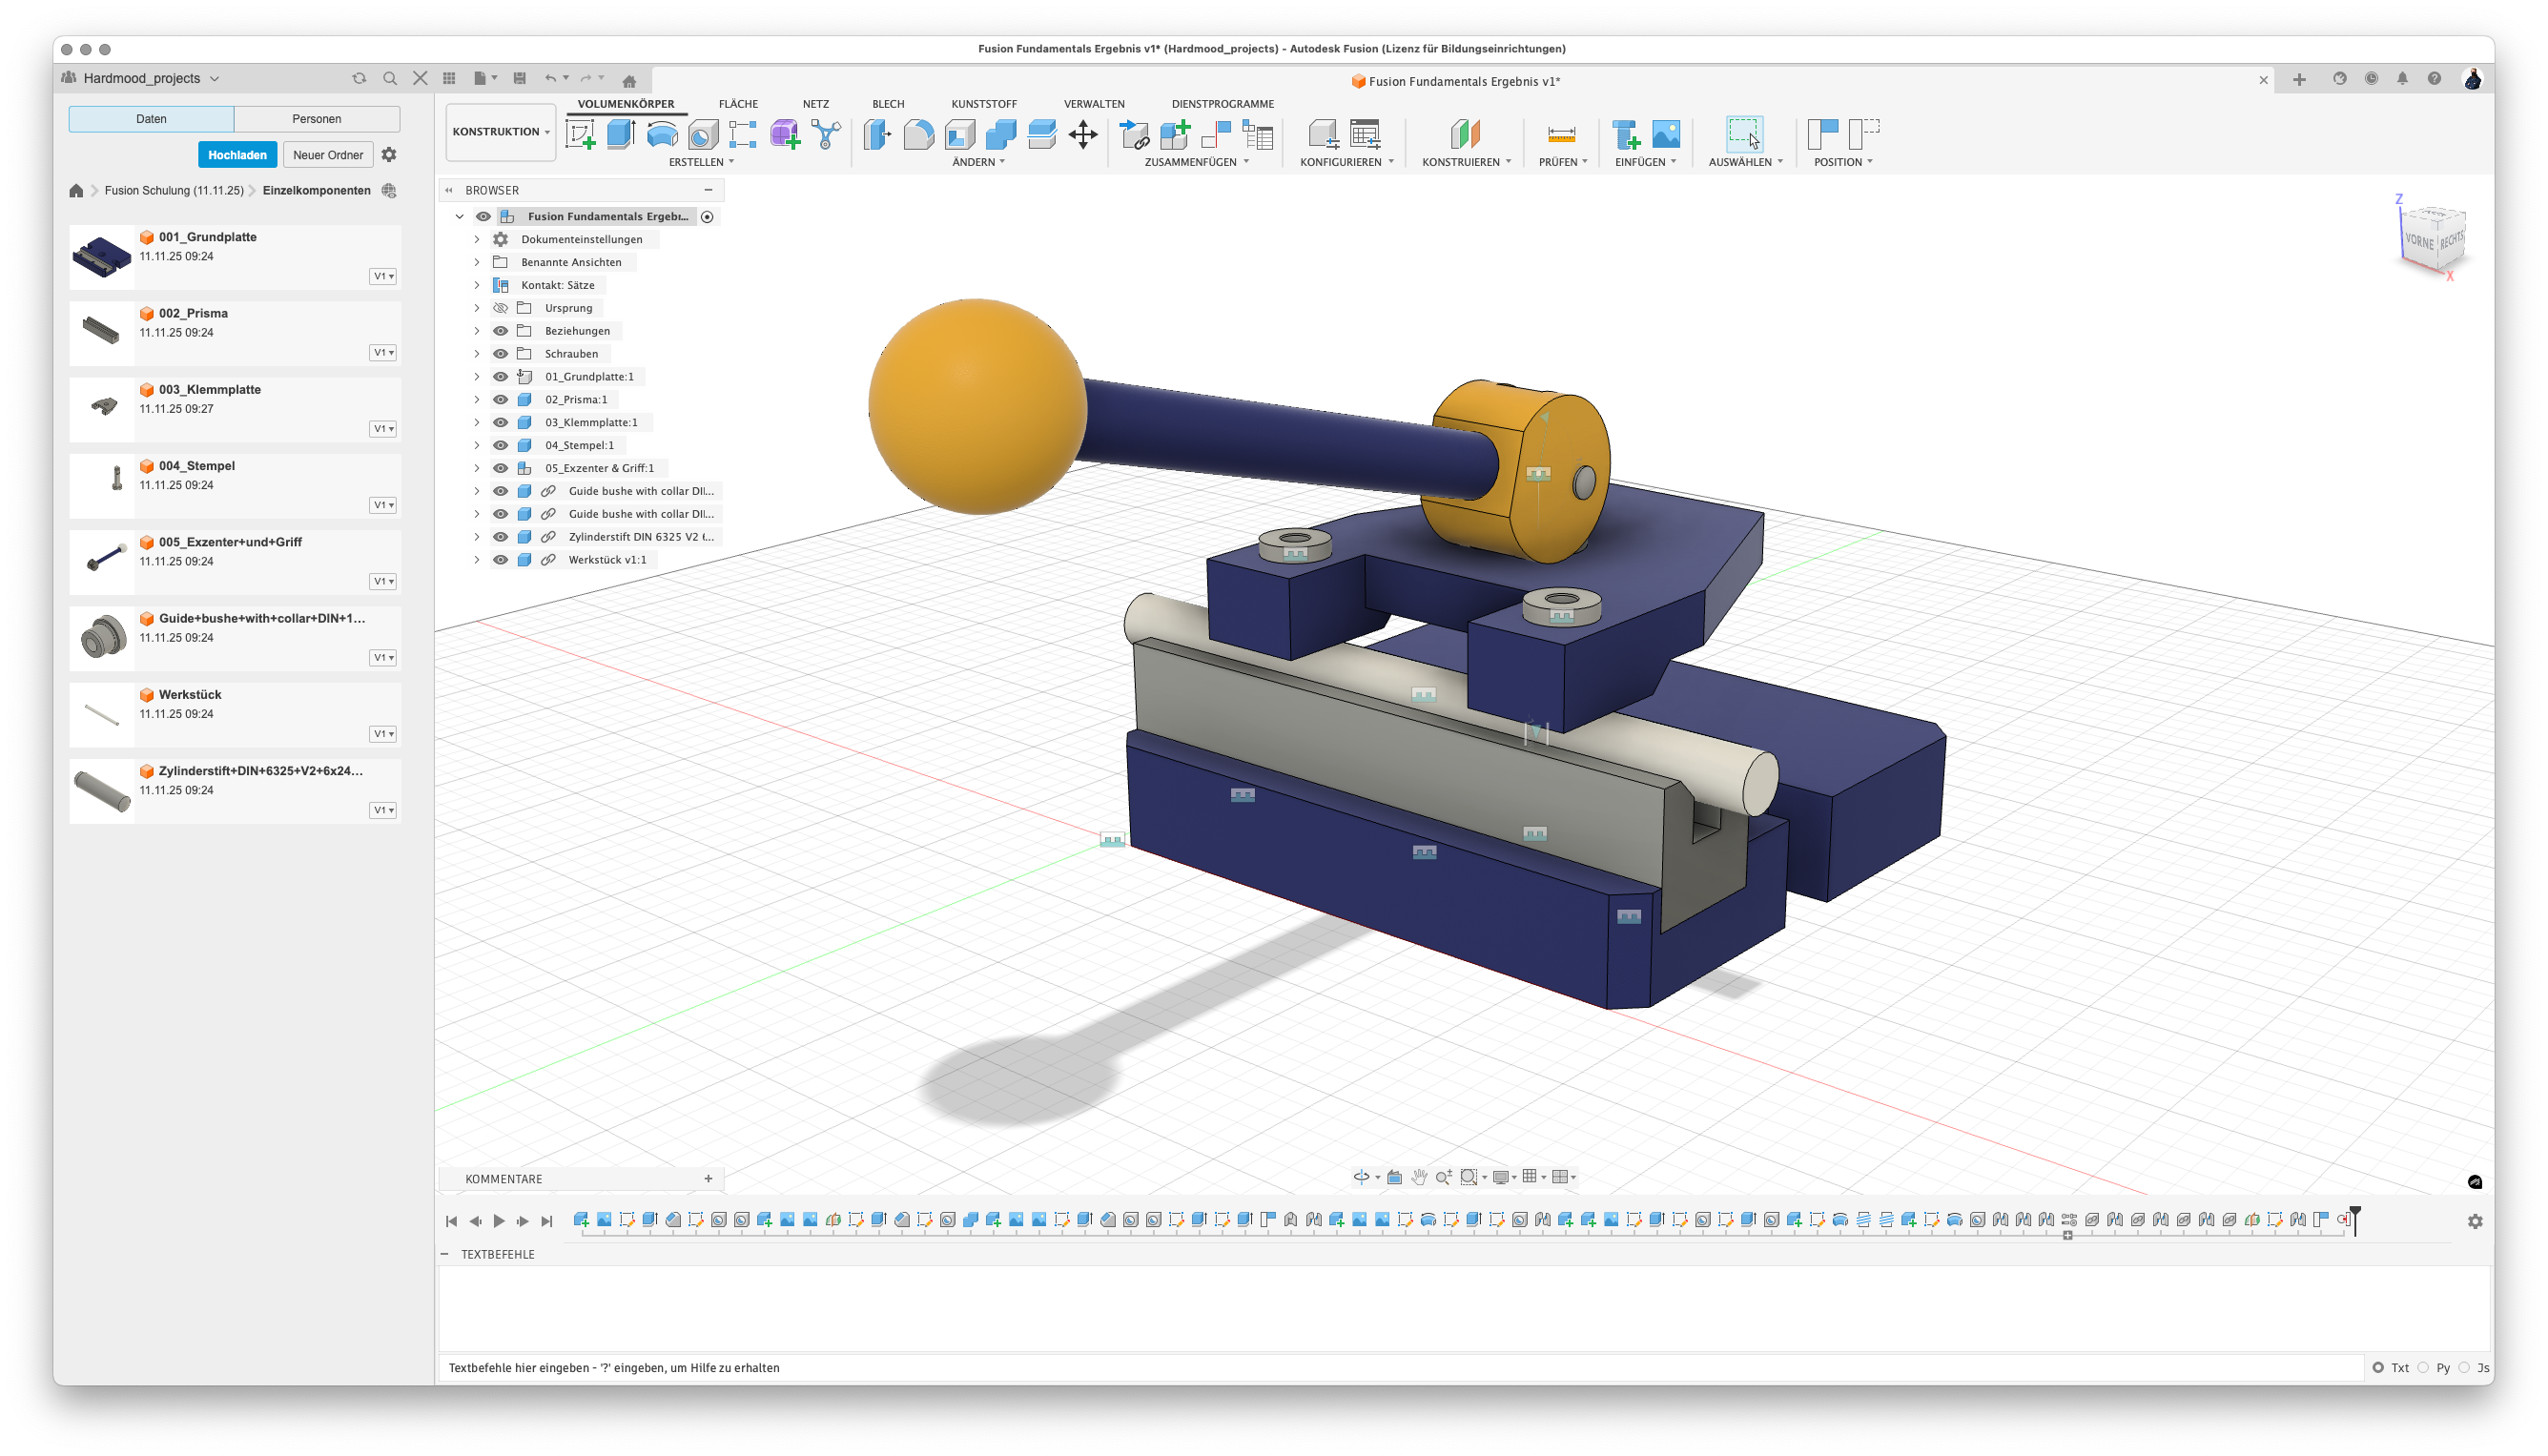This screenshot has height=1456, width=2548.
Task: Click the Fillet tool icon
Action: (918, 134)
